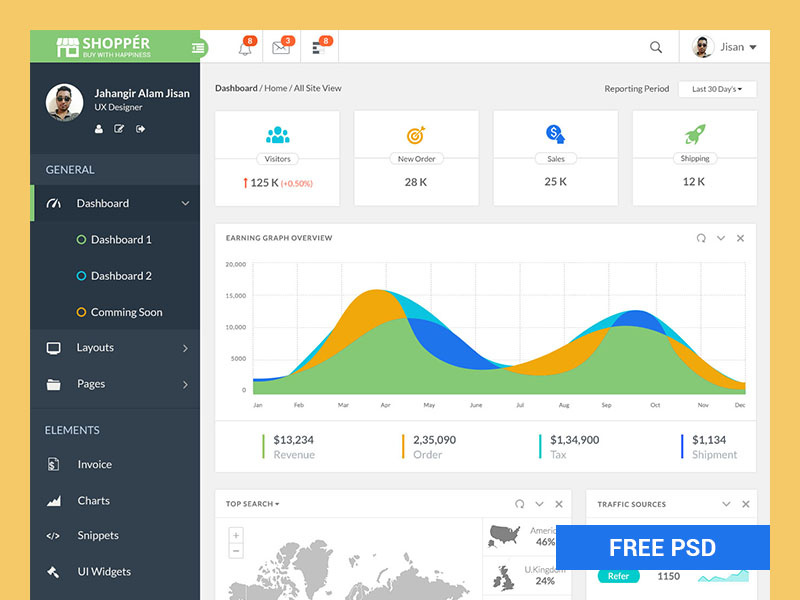
Task: Click the Dashboard breadcrumb link
Action: coord(236,88)
